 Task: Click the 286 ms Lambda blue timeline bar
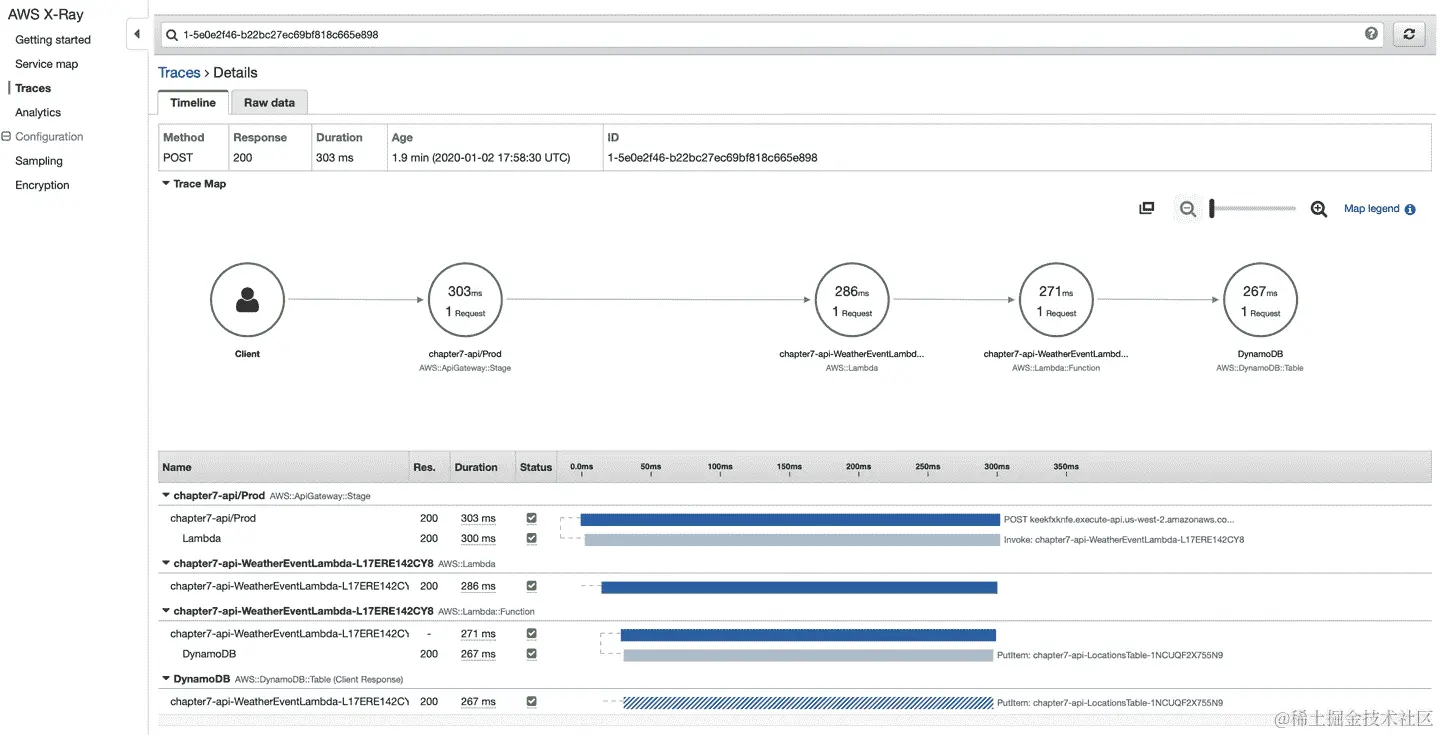click(799, 587)
